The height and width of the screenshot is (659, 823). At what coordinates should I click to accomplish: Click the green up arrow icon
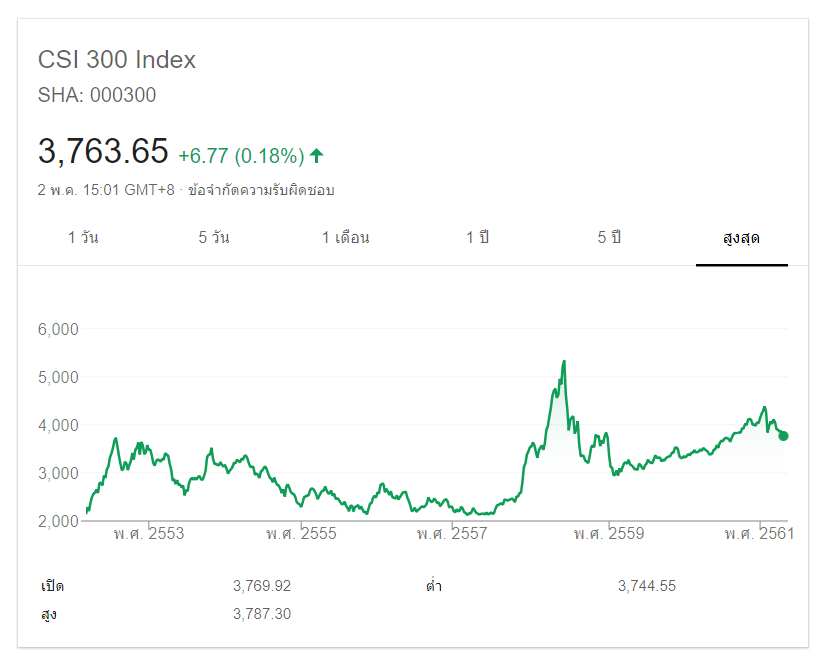click(317, 155)
